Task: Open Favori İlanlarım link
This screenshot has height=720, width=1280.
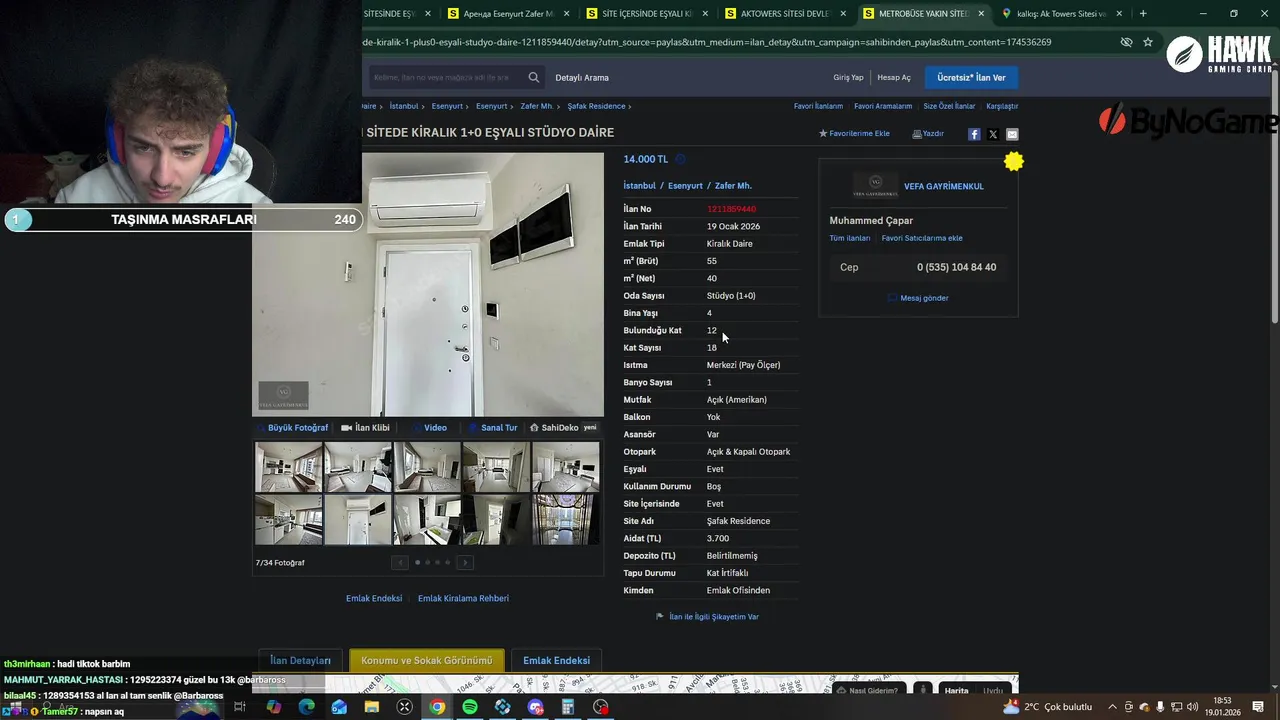Action: pyautogui.click(x=818, y=106)
